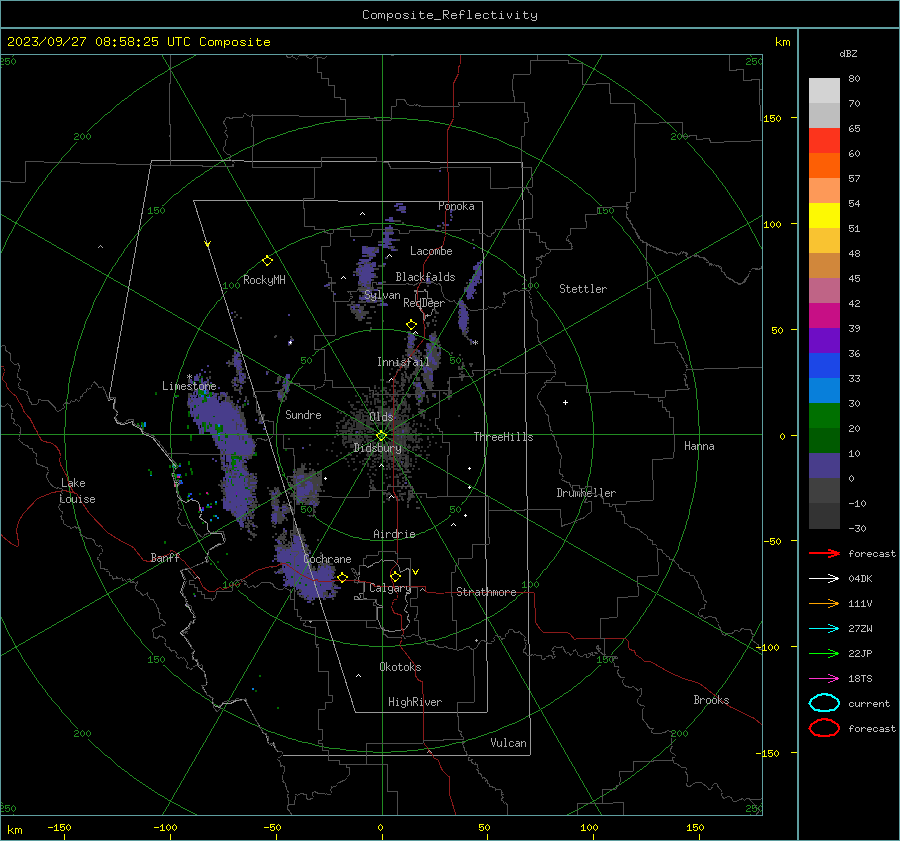Click the cyan current ellipse symbol

pyautogui.click(x=824, y=703)
